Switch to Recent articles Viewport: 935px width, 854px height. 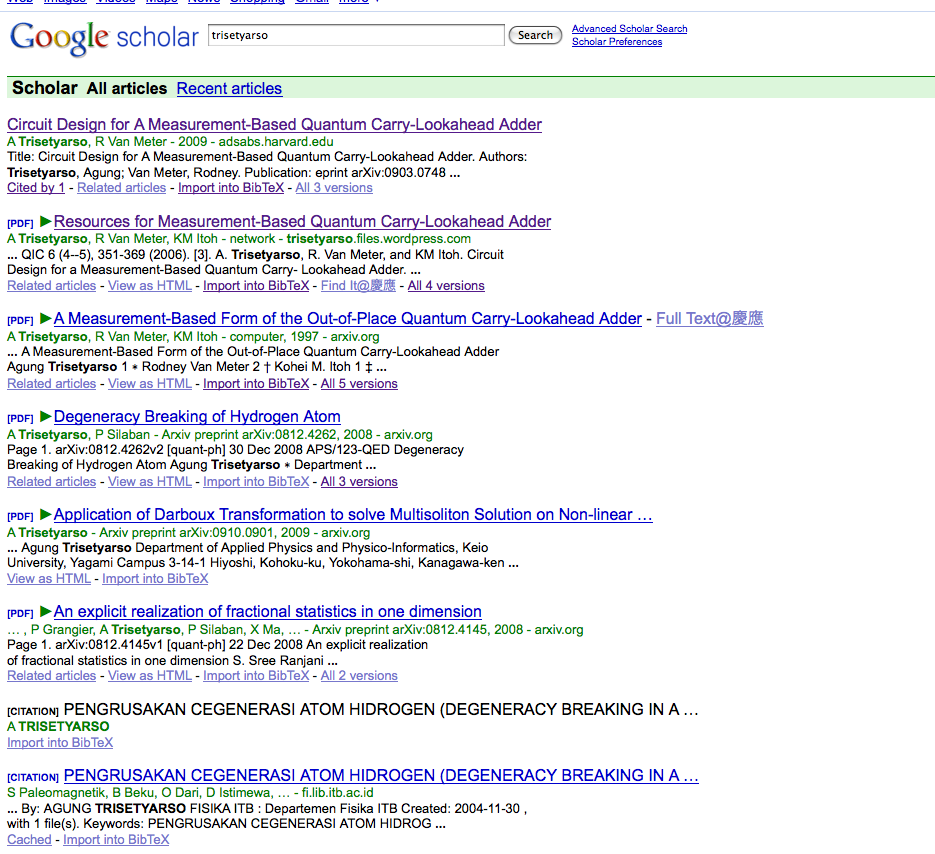click(x=229, y=89)
